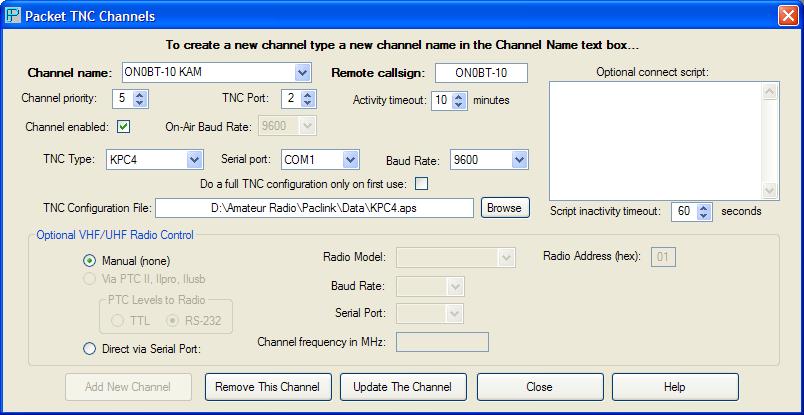Open the Channel name dropdown list
The height and width of the screenshot is (415, 804).
303,73
